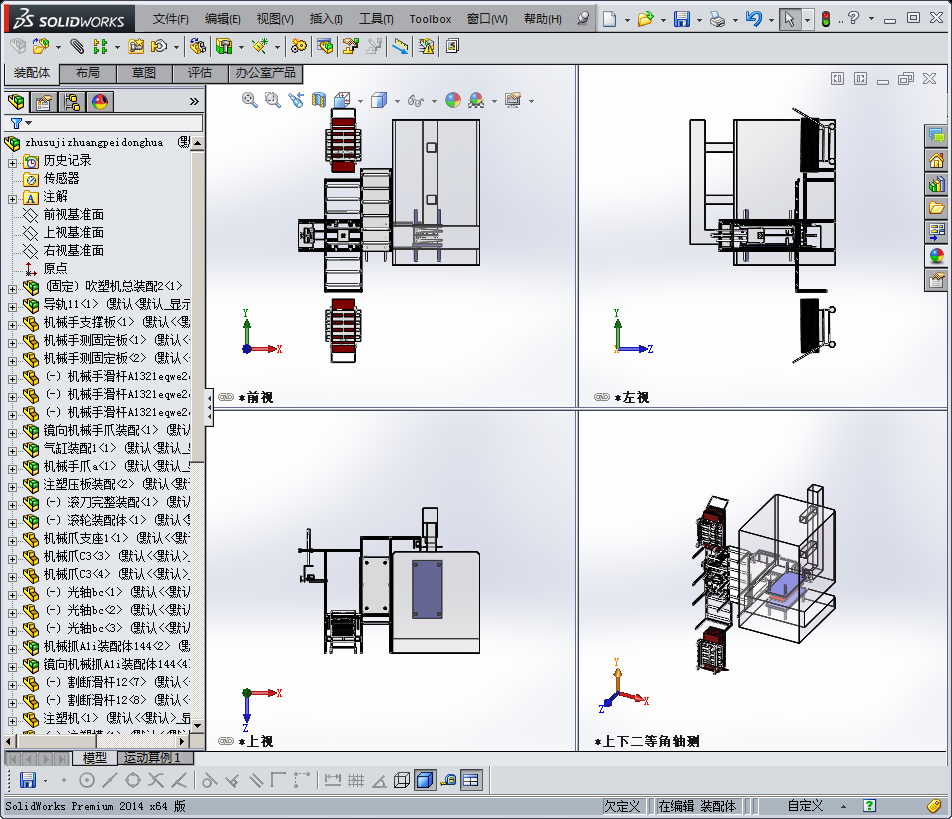952x819 pixels.
Task: Click the link-views toggle beside 前视
Action: (226, 397)
